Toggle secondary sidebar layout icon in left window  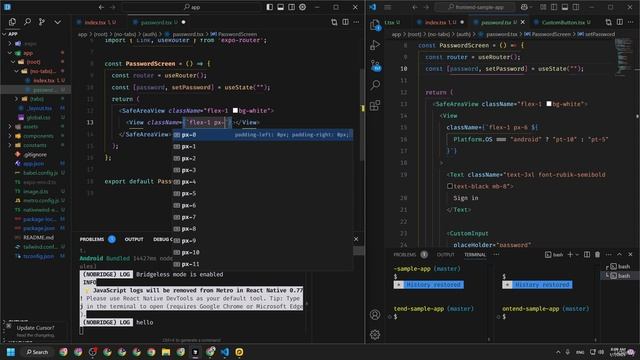click(291, 7)
